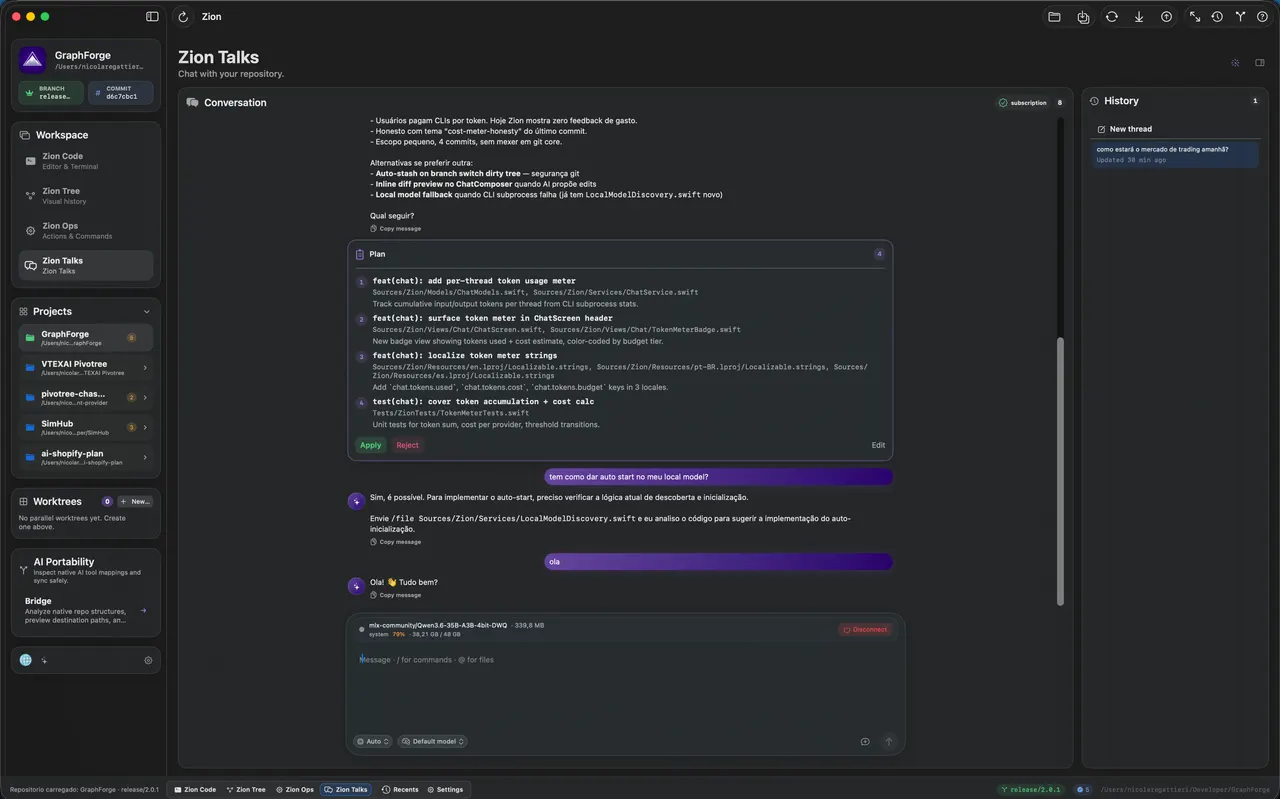Viewport: 1280px width, 799px height.
Task: Select Zion Talks in Workspace sidebar
Action: tap(86, 265)
